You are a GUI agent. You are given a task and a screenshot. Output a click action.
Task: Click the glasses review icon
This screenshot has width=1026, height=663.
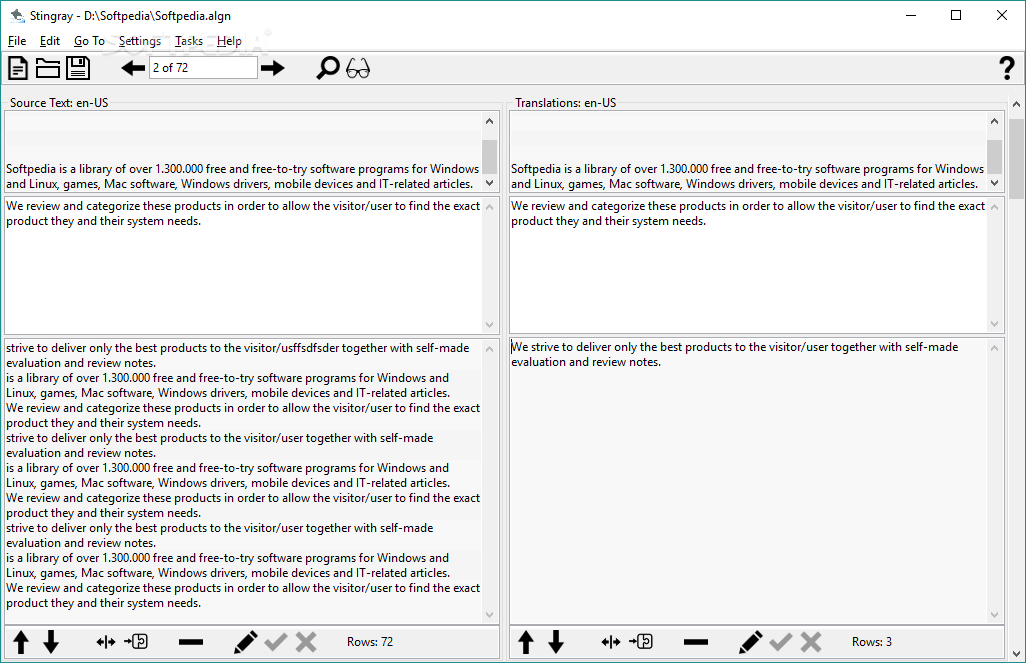358,69
